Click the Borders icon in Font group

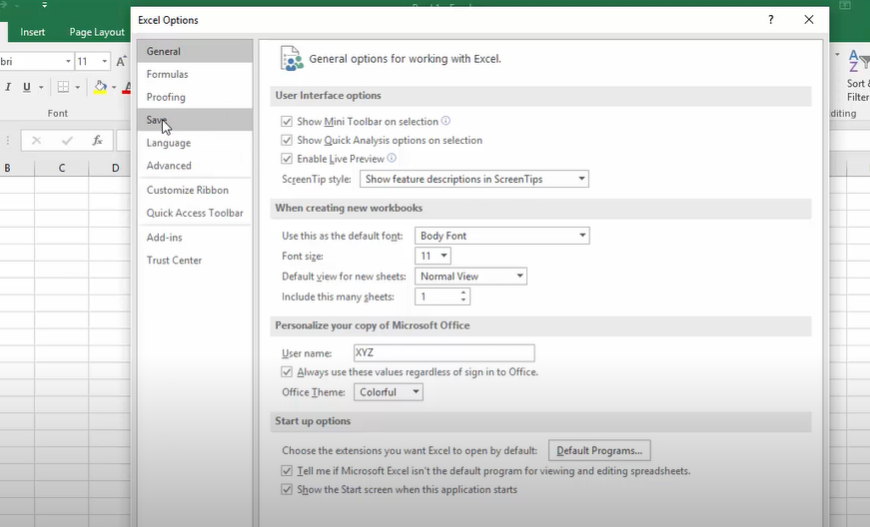(x=63, y=87)
